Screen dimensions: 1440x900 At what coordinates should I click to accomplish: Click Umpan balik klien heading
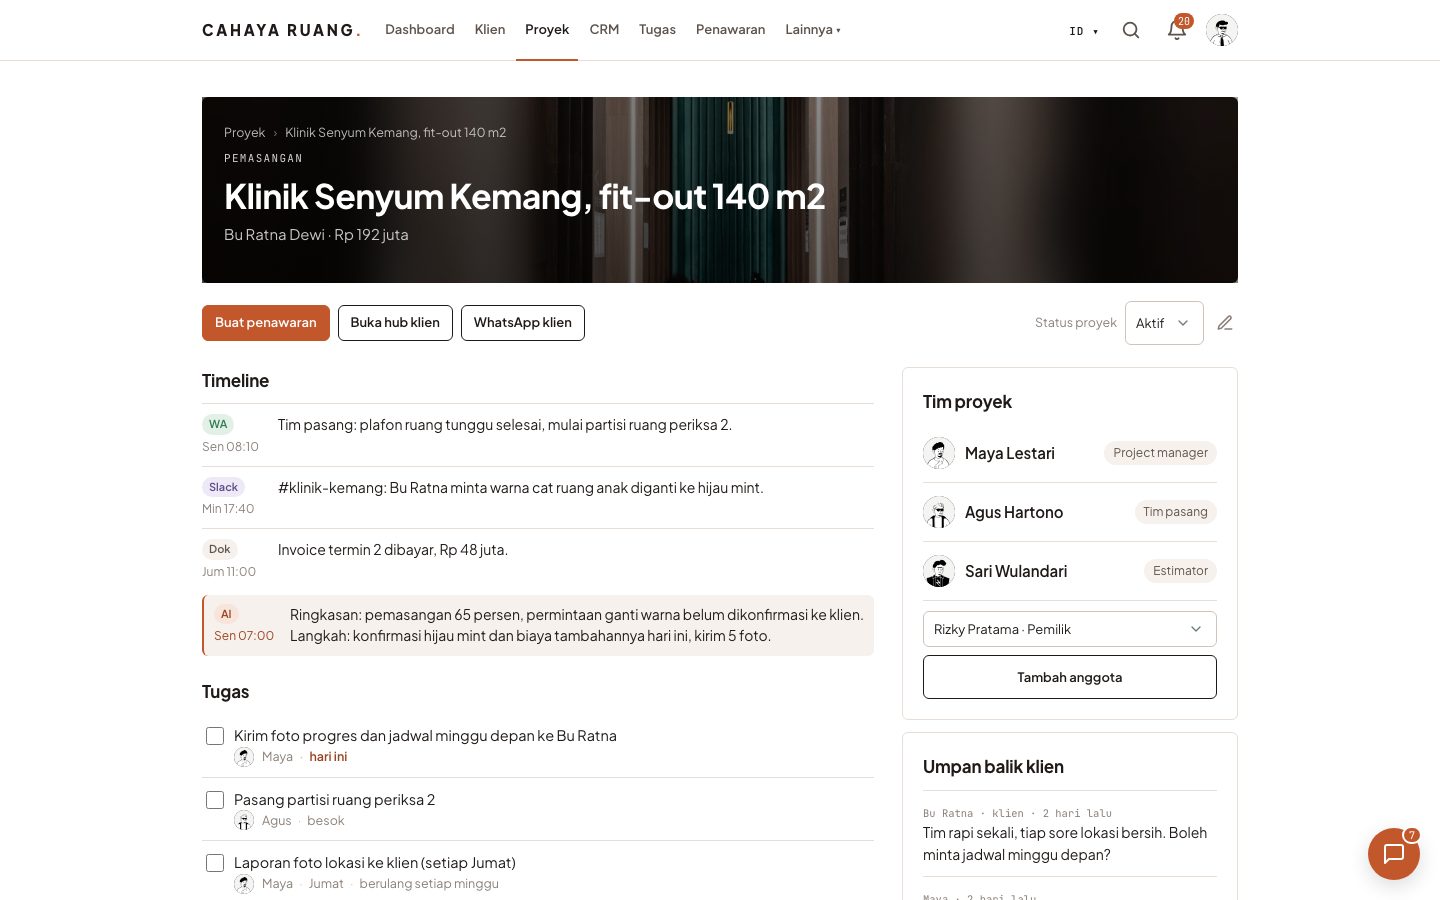coord(993,767)
